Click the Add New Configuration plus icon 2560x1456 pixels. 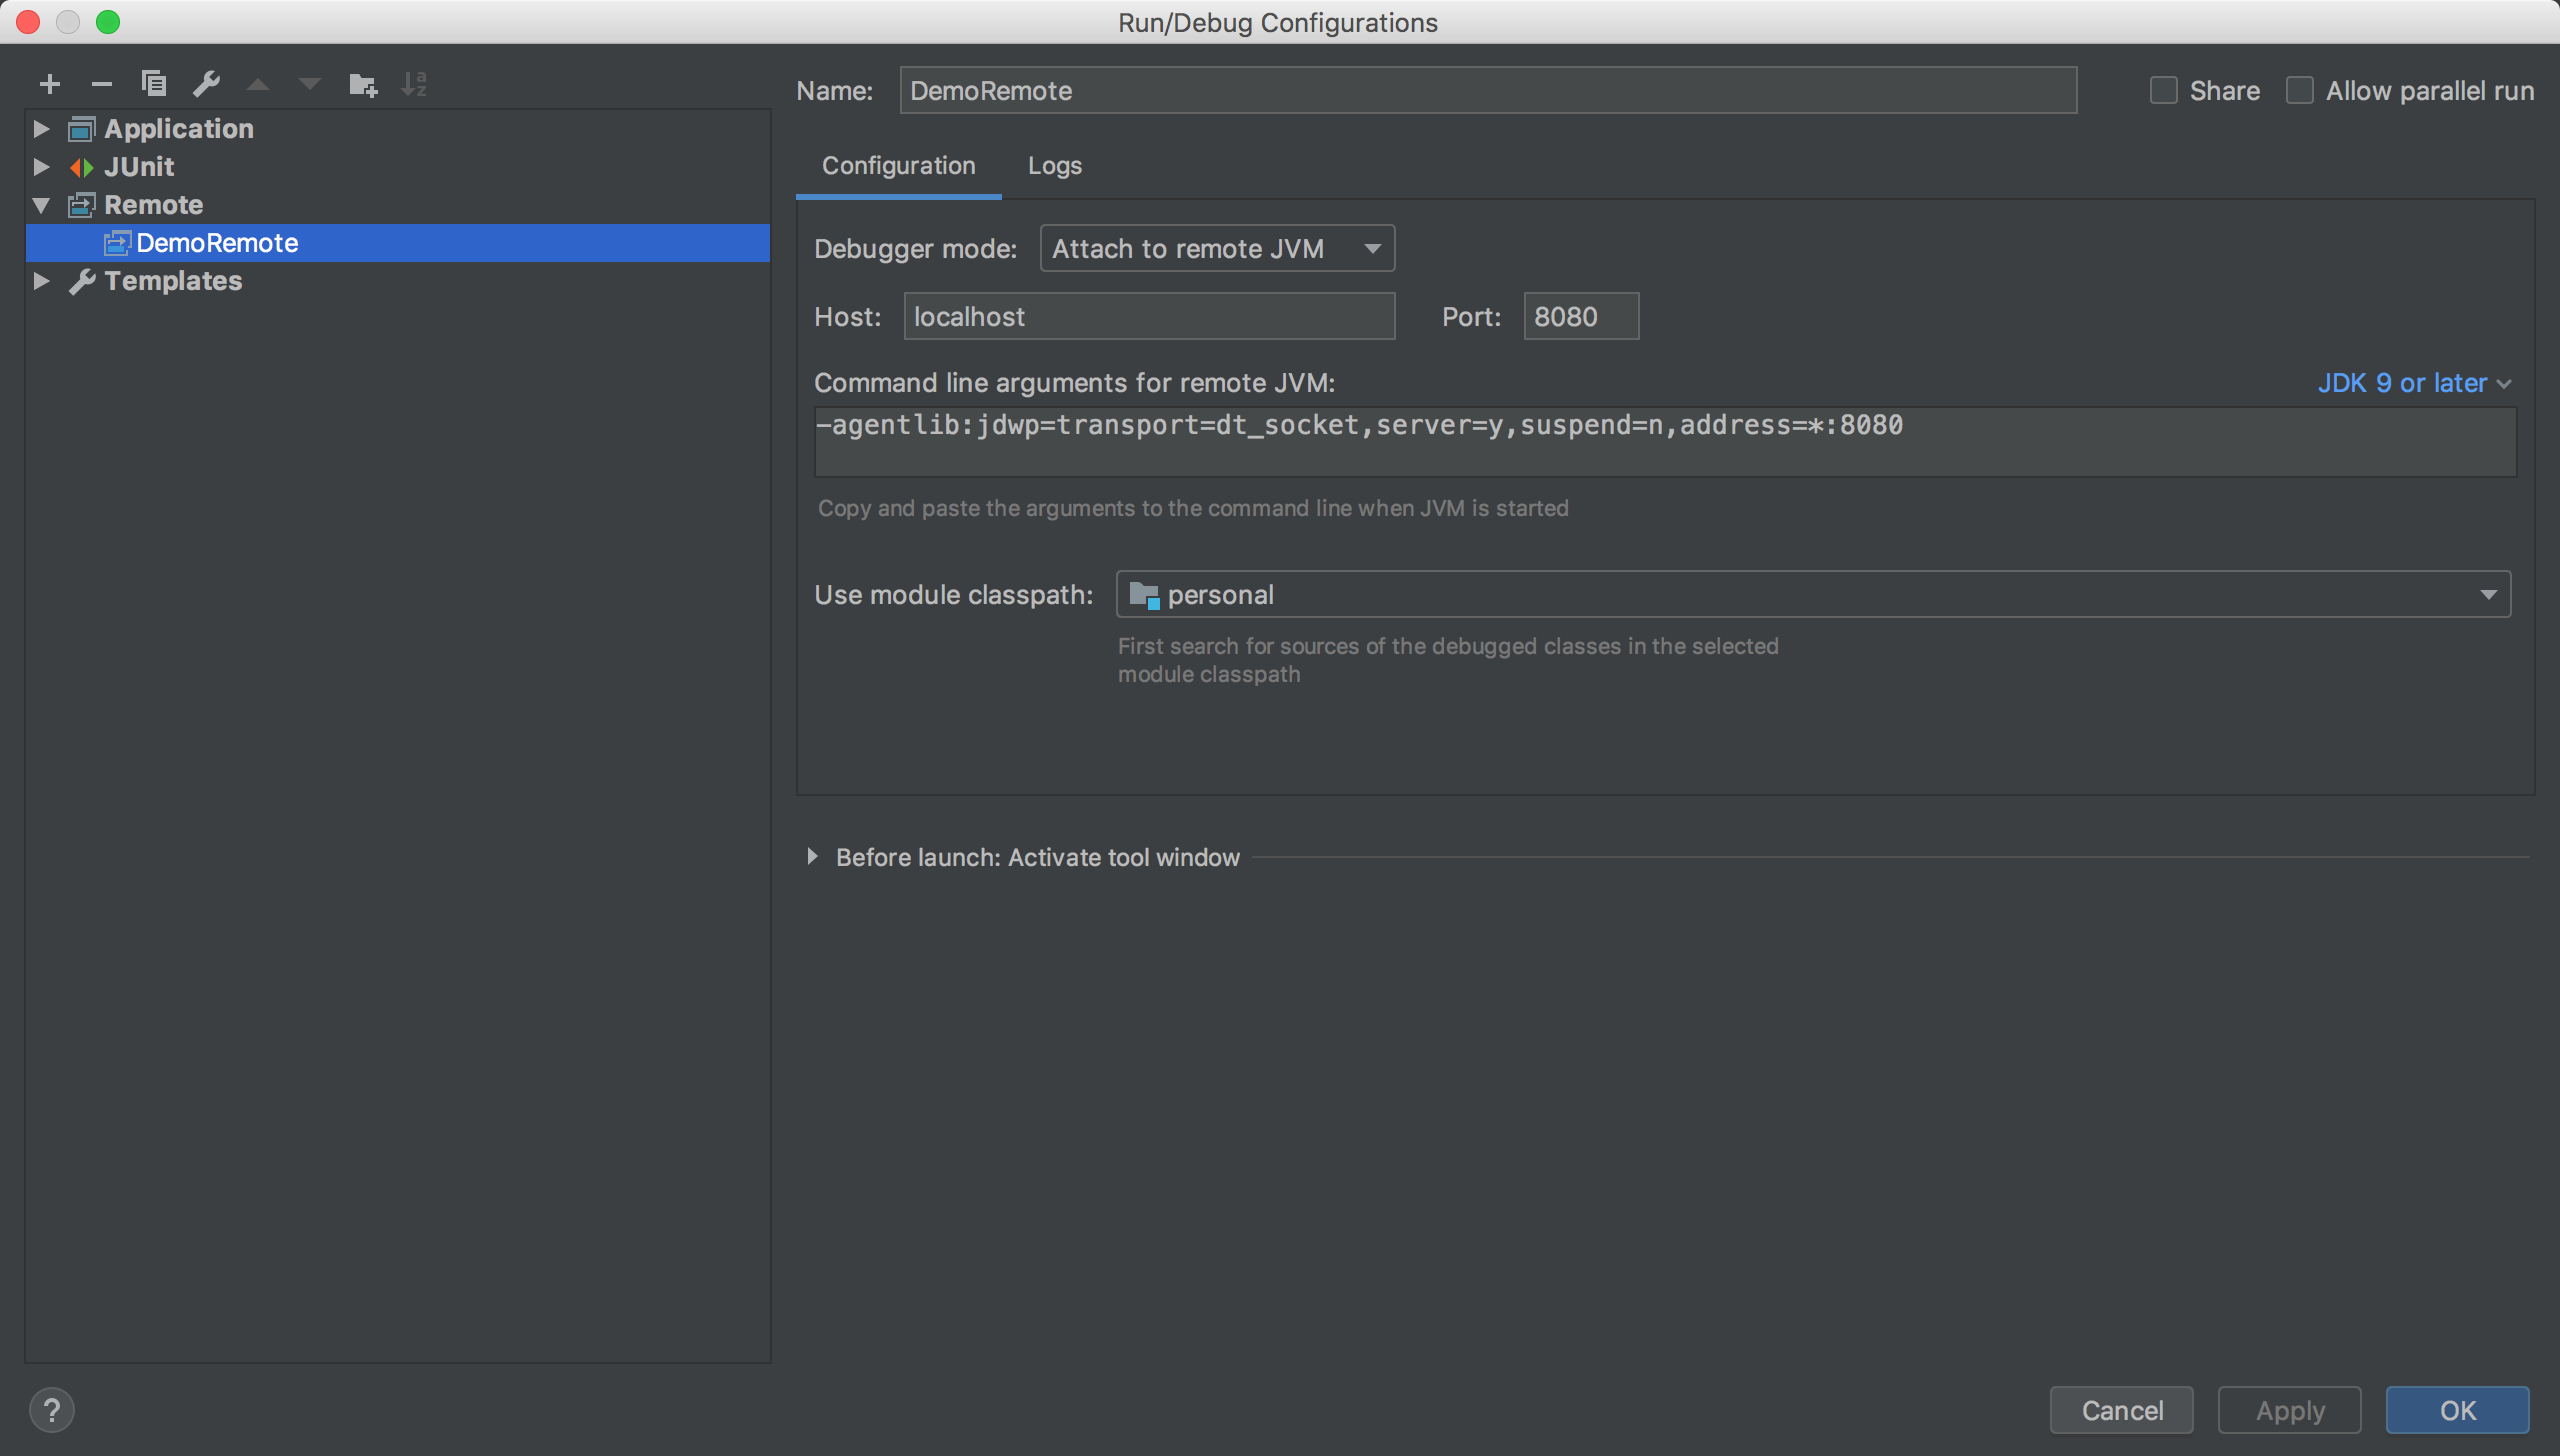49,84
